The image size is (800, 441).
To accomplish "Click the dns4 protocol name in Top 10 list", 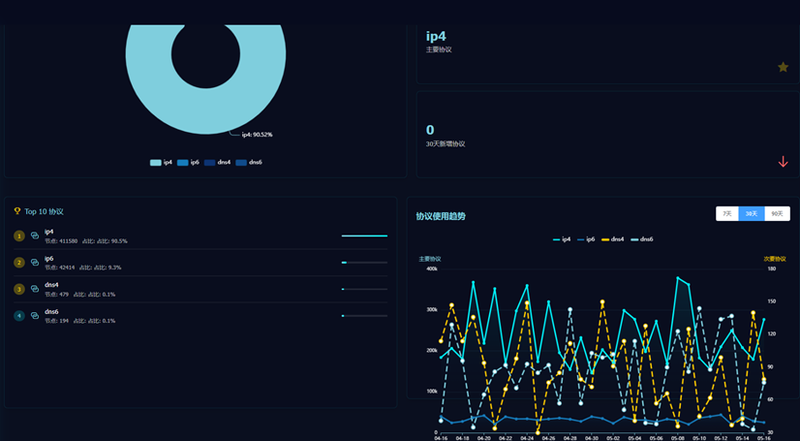I will coord(52,285).
